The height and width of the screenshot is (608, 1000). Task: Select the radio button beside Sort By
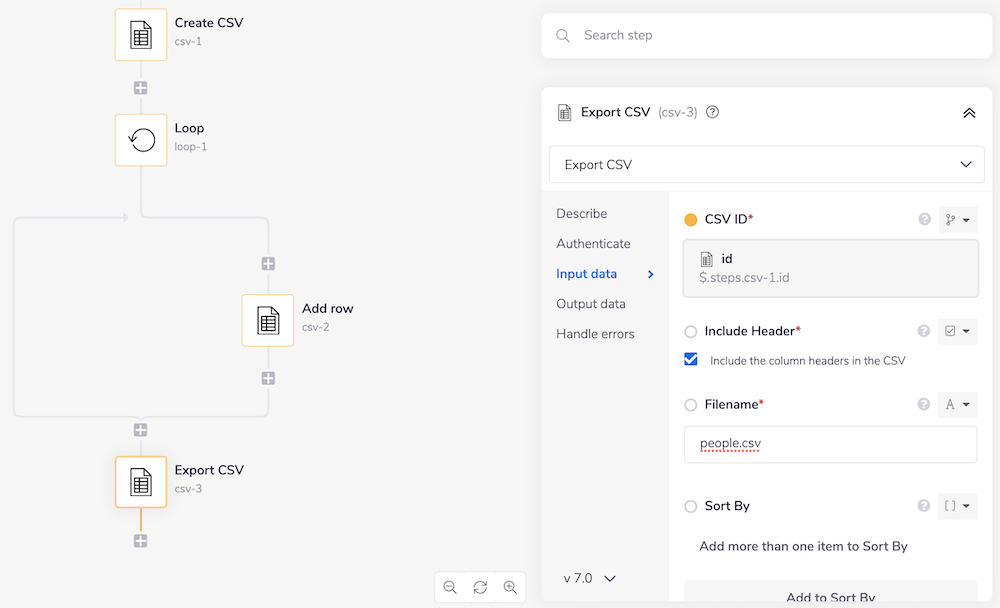pos(691,506)
